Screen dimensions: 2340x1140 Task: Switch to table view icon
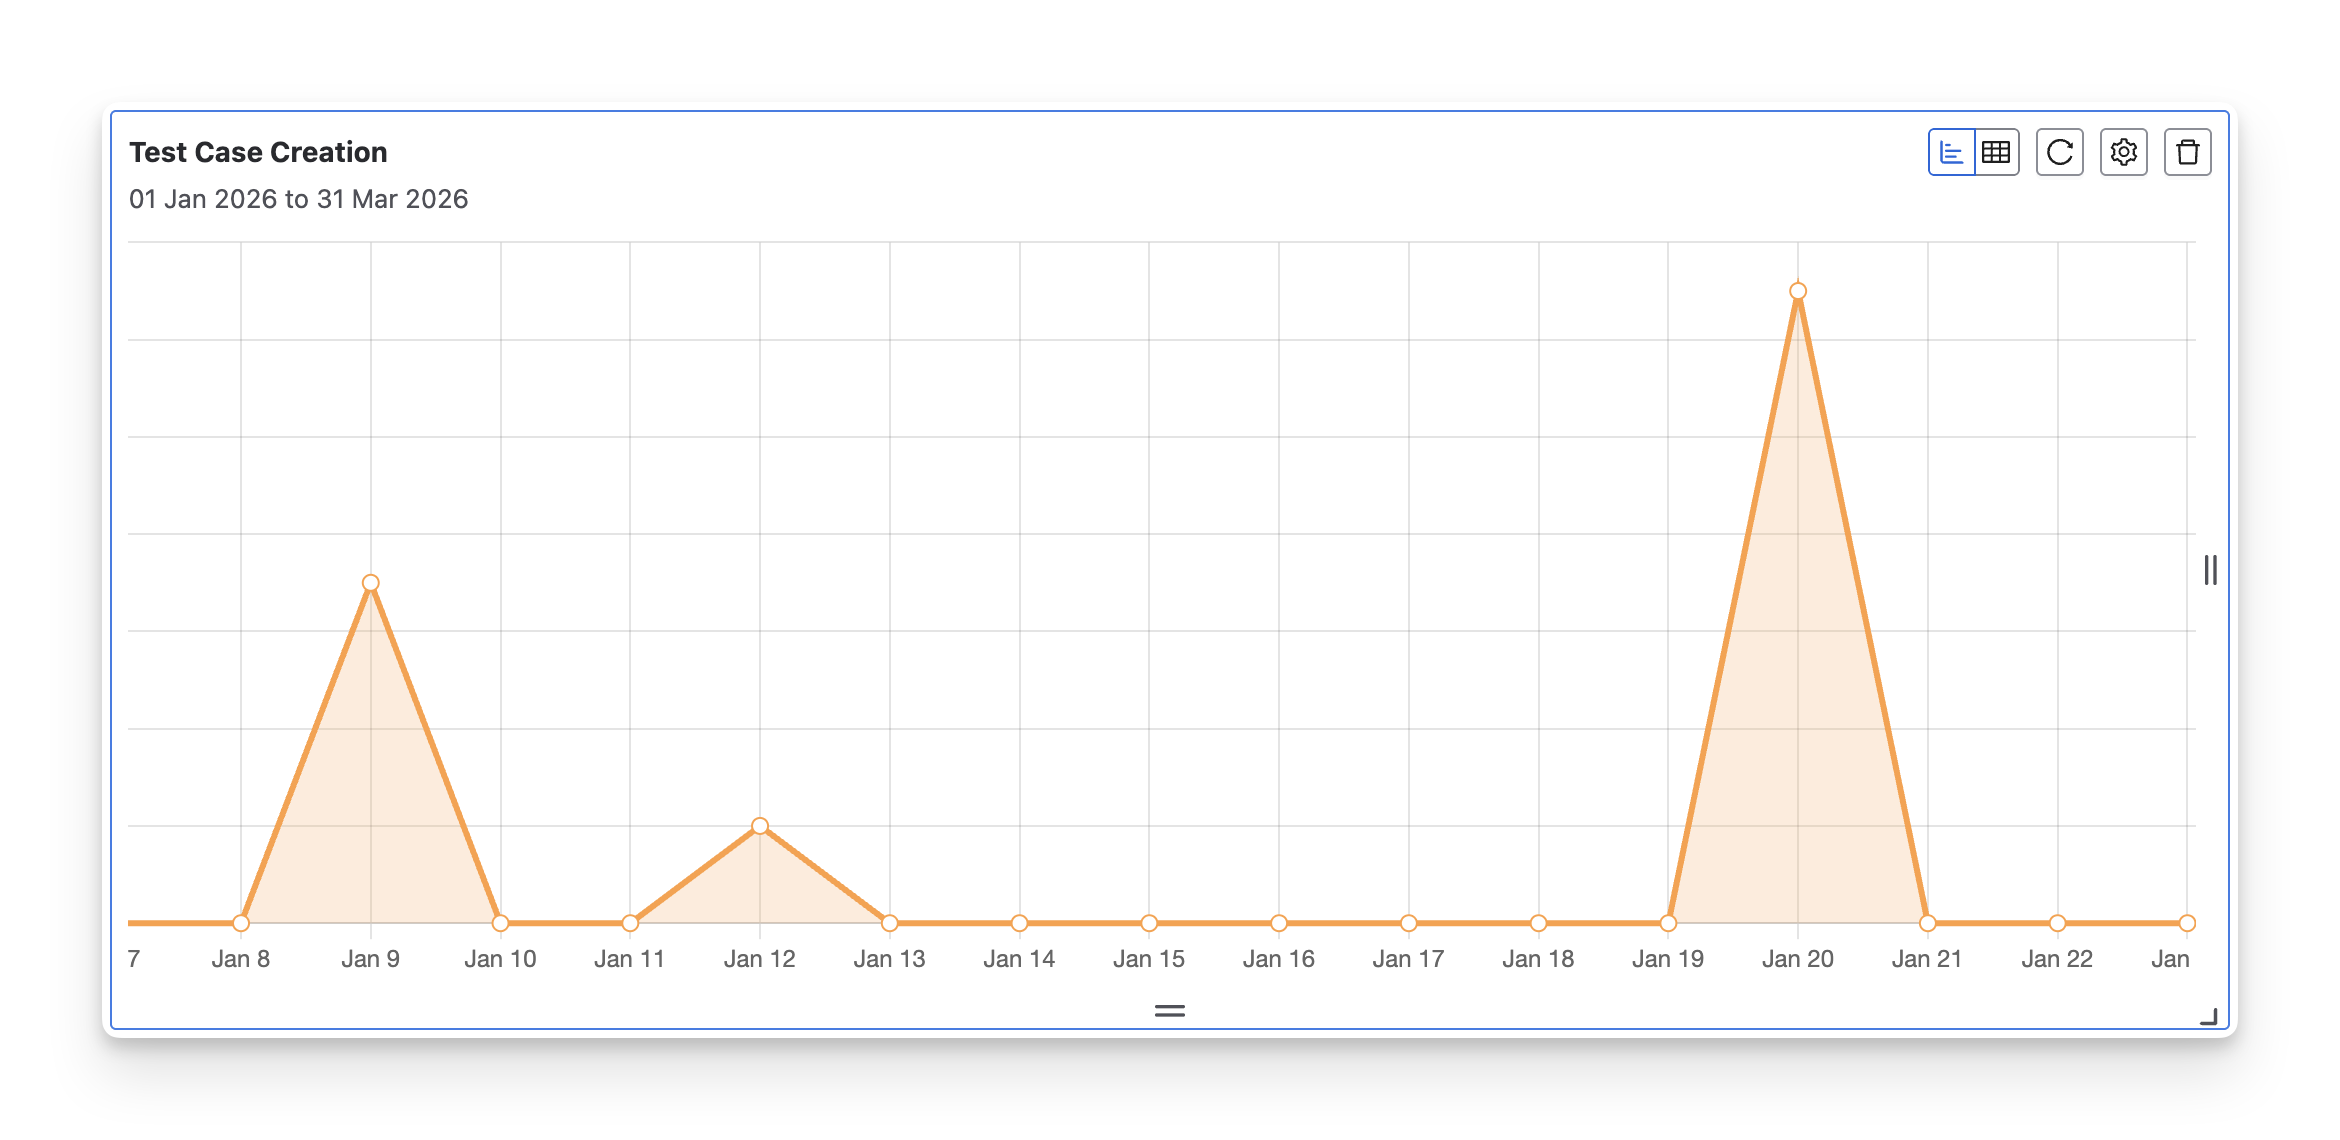(x=1996, y=152)
